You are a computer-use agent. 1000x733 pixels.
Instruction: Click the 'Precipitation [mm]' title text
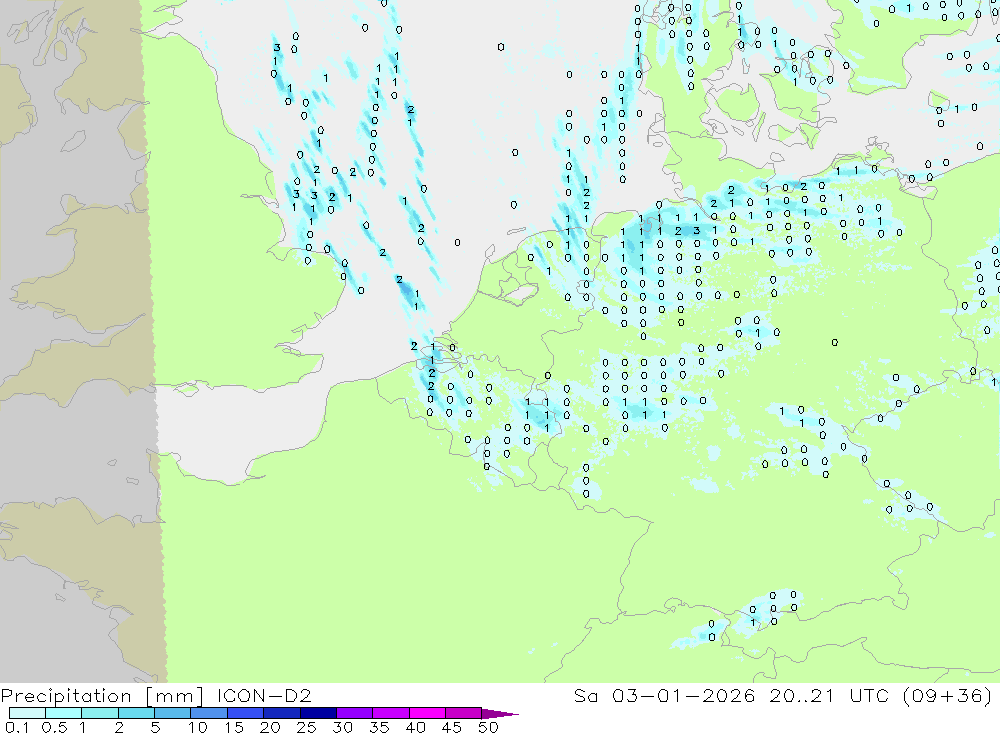tap(102, 696)
